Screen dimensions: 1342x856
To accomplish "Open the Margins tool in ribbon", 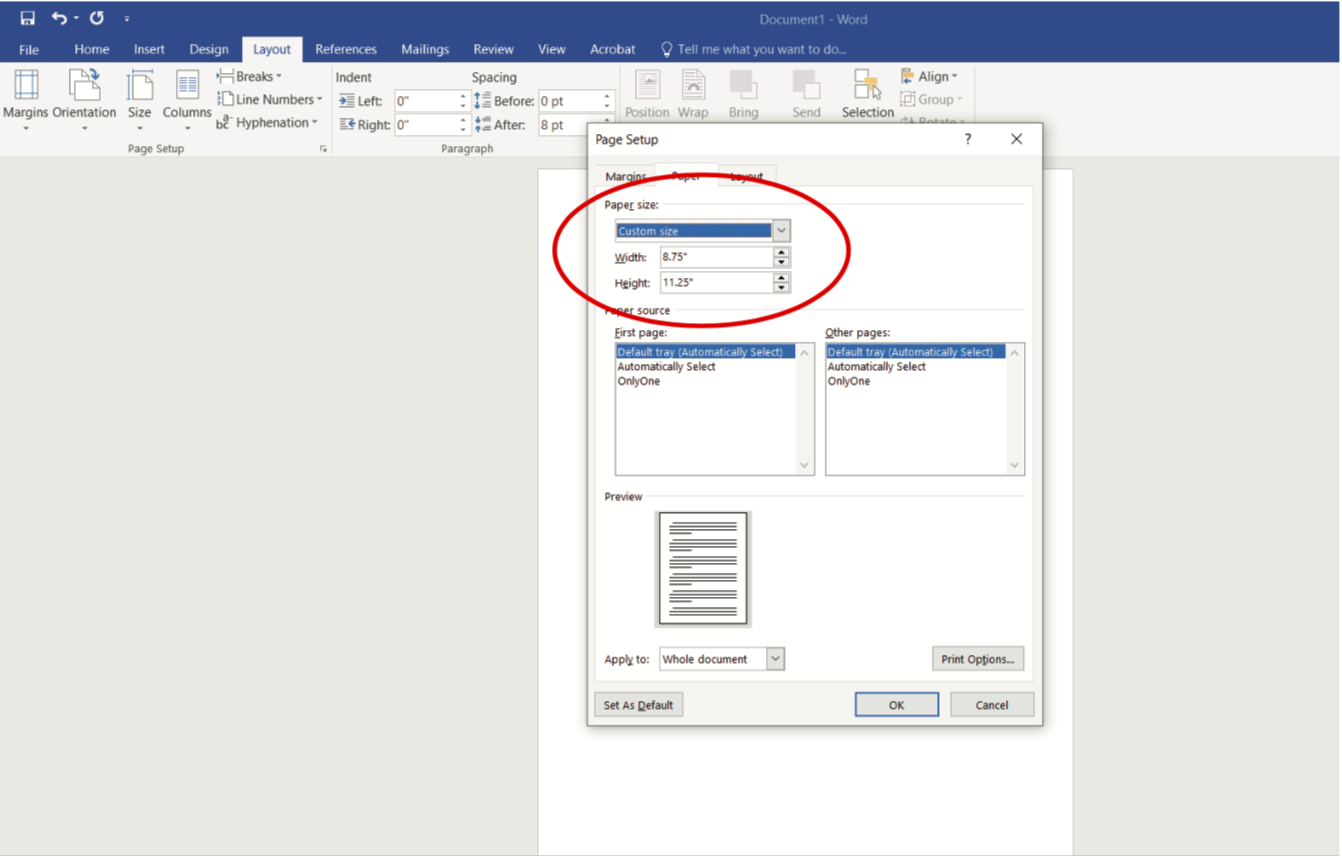I will coord(26,98).
